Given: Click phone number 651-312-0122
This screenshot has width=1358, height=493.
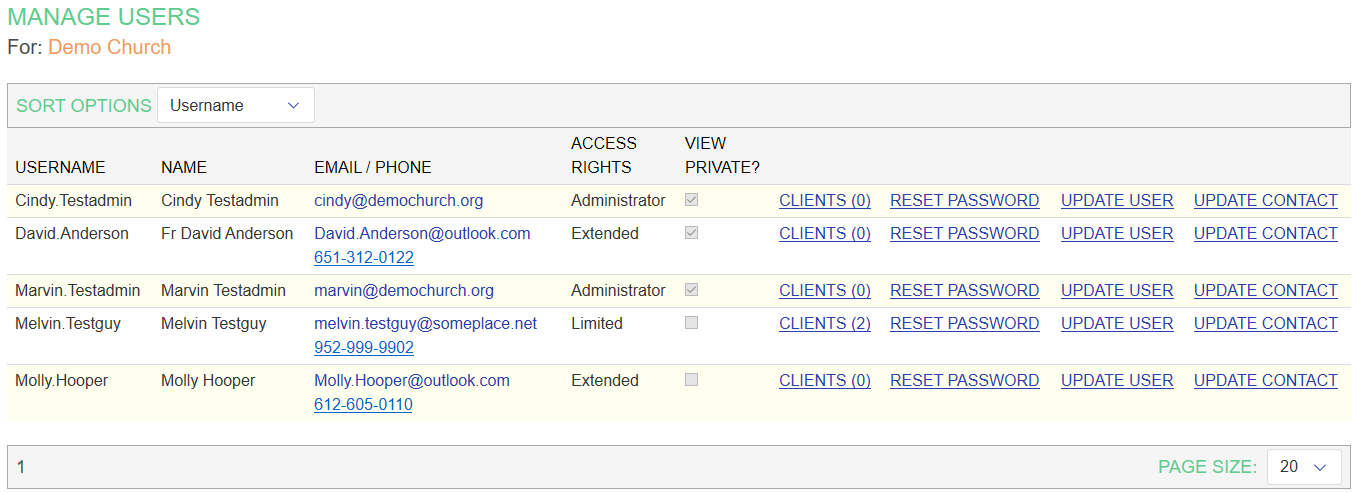Looking at the screenshot, I should (364, 258).
